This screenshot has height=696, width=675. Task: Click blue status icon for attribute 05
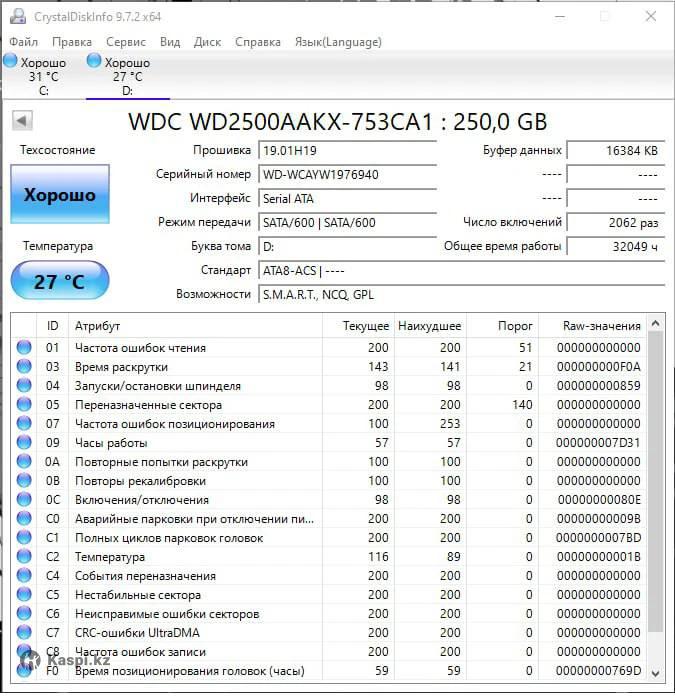(x=24, y=405)
